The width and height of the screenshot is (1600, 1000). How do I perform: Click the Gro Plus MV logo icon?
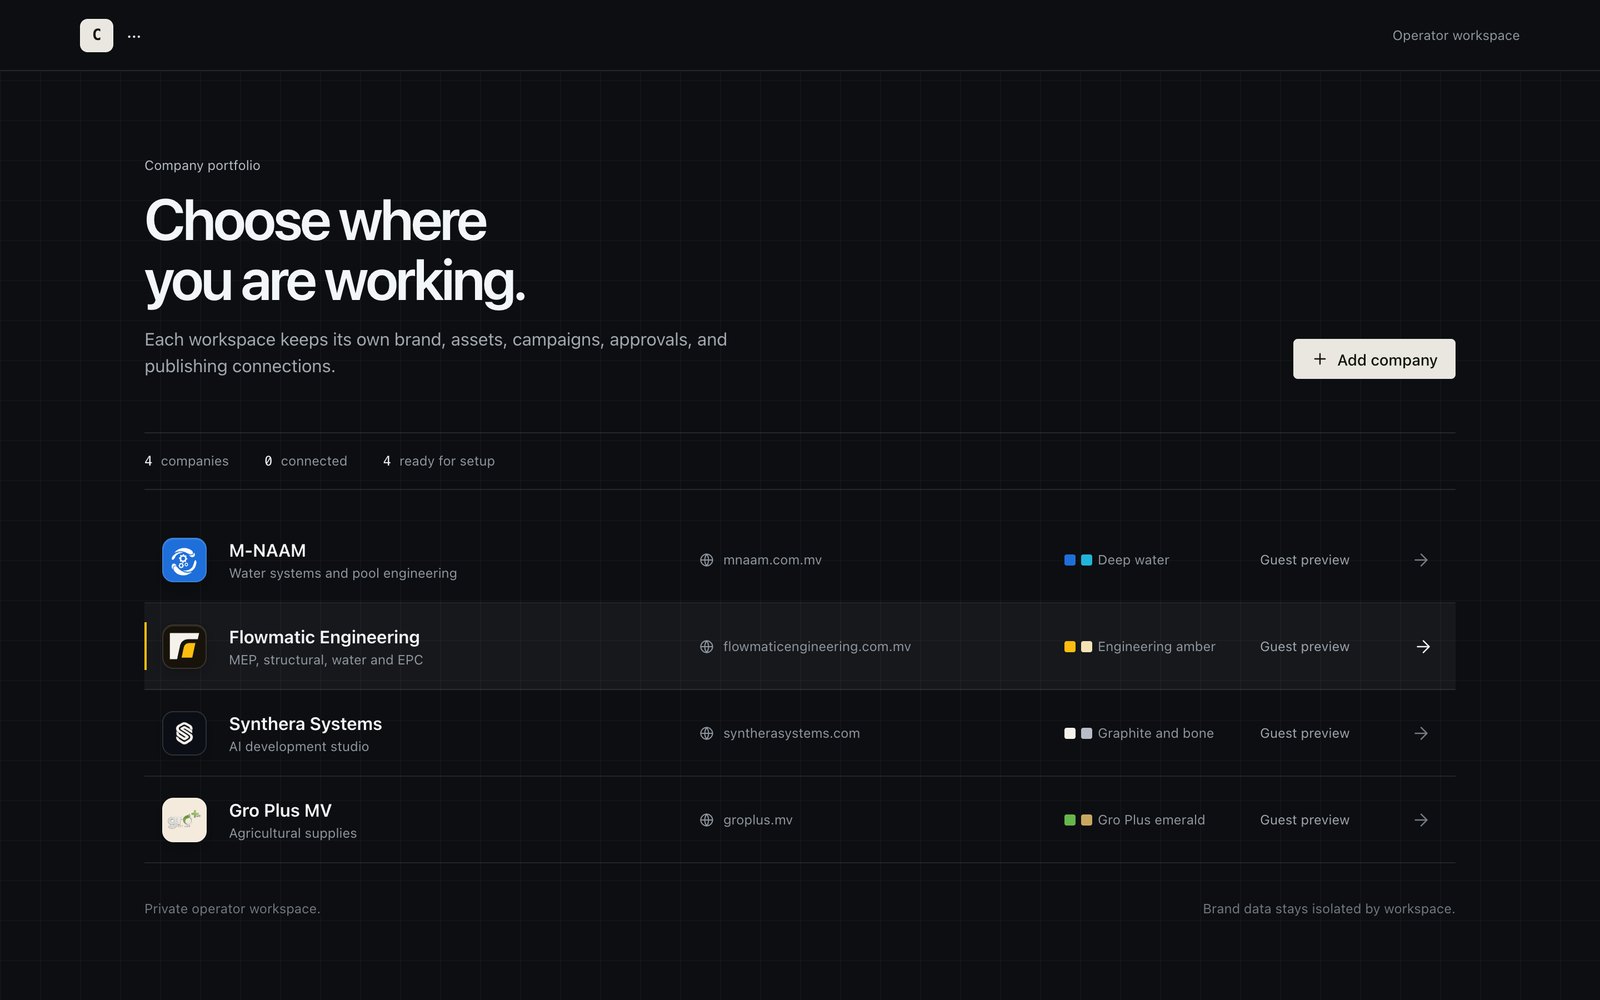click(184, 820)
